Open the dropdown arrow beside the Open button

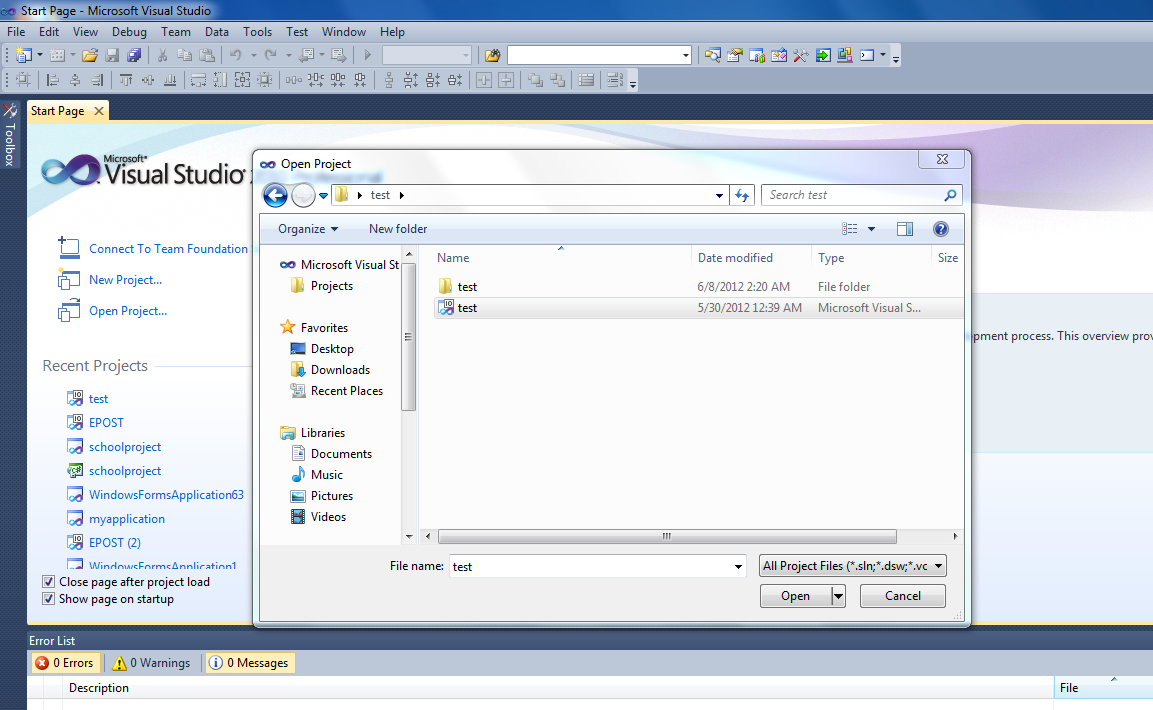838,596
